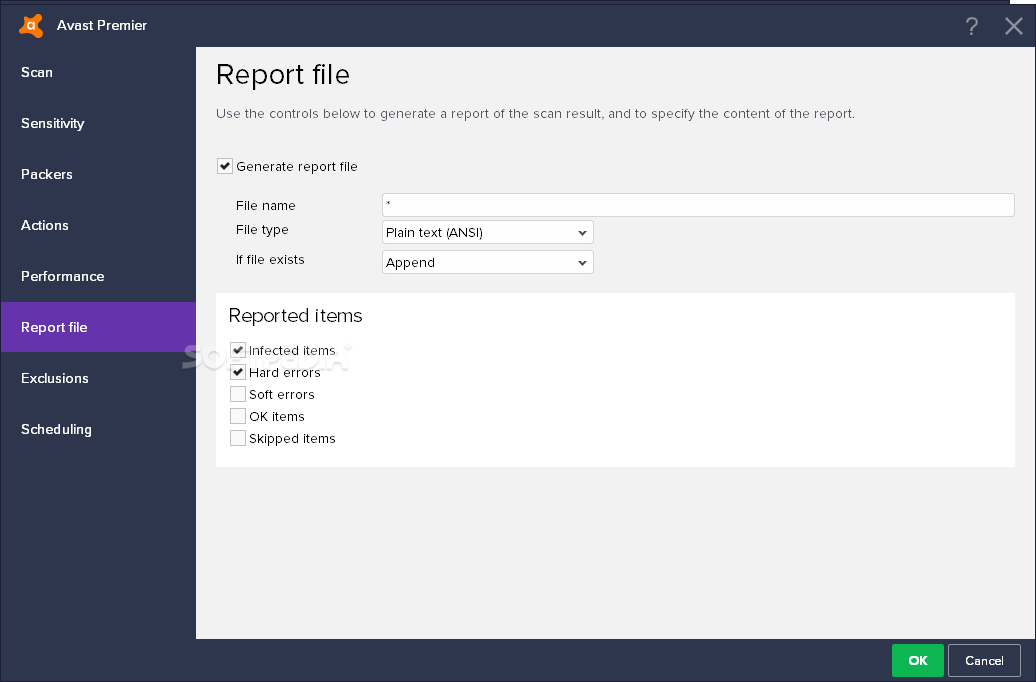Uncheck Generate report file checkbox
The image size is (1036, 682).
[225, 166]
